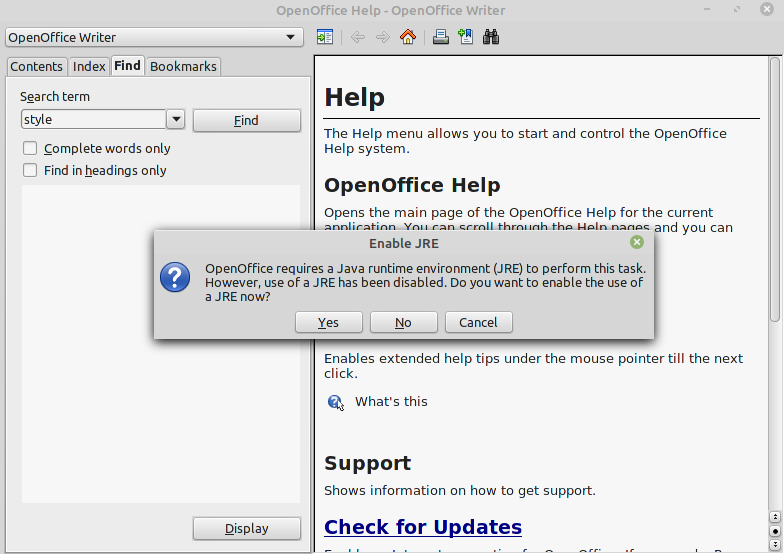This screenshot has width=784, height=554.
Task: Click the Forward arrow in help toolbar
Action: pos(382,37)
